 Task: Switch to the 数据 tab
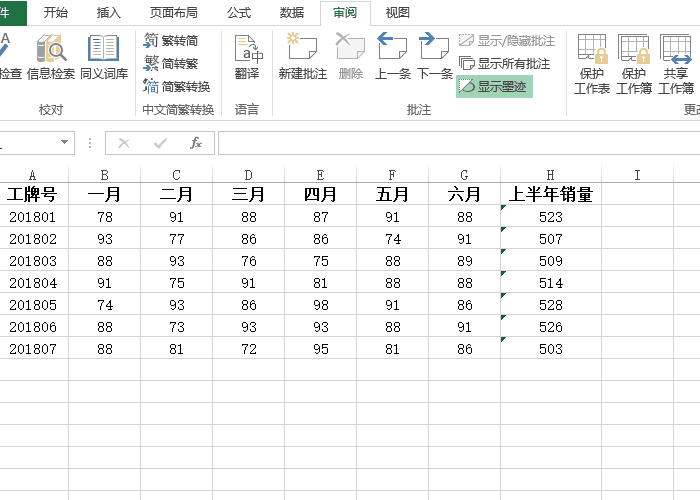point(292,12)
